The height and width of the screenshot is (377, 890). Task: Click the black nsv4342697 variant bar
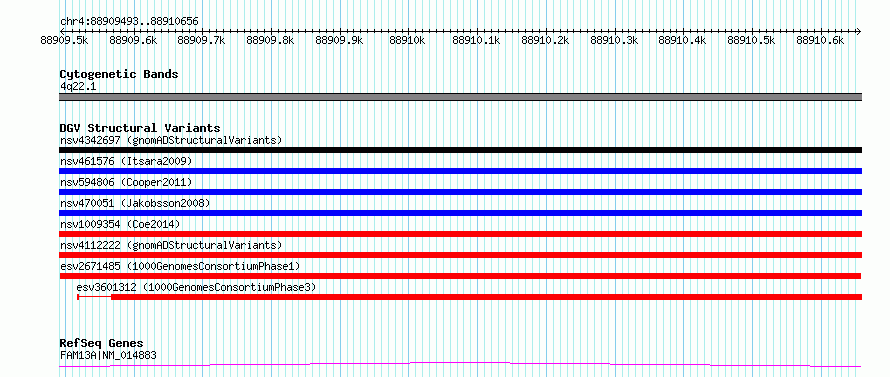[x=460, y=150]
